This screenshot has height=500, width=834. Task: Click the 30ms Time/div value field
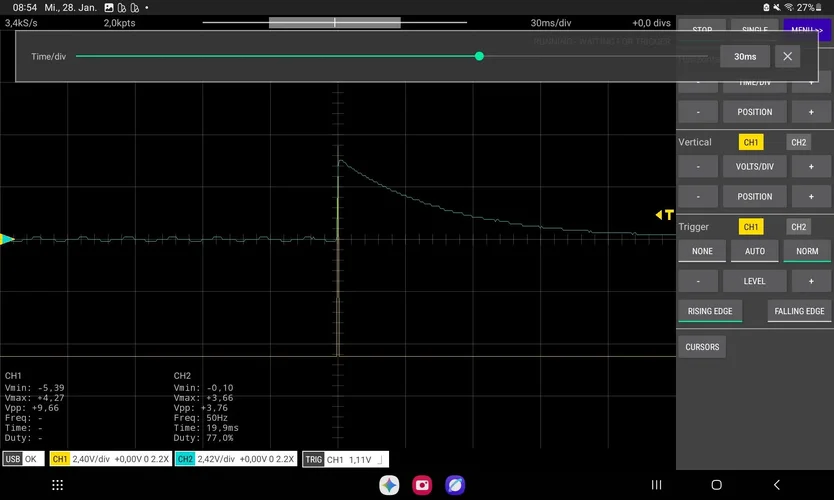pyautogui.click(x=745, y=56)
